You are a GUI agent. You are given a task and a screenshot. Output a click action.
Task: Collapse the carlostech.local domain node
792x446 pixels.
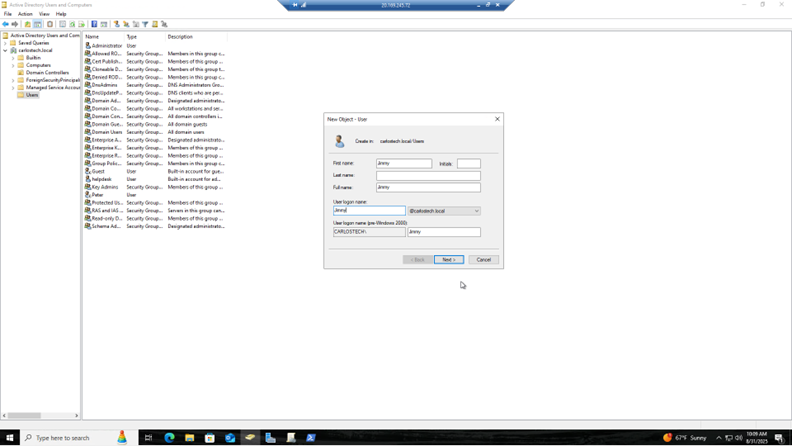tap(5, 50)
